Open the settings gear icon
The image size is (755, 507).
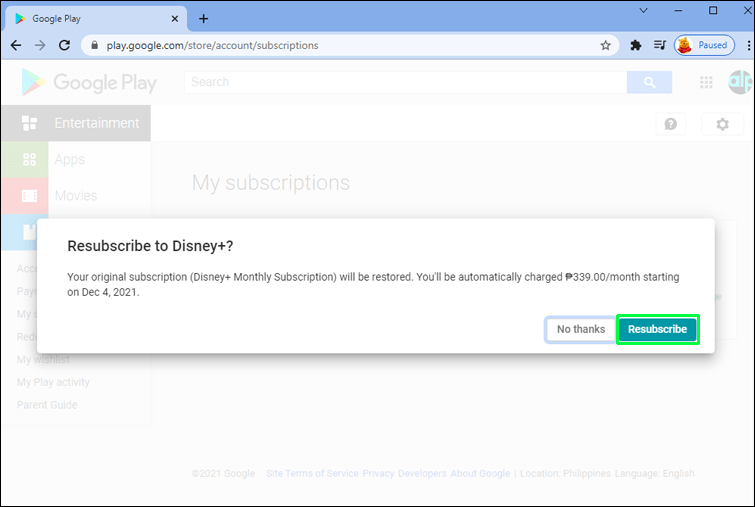point(722,124)
